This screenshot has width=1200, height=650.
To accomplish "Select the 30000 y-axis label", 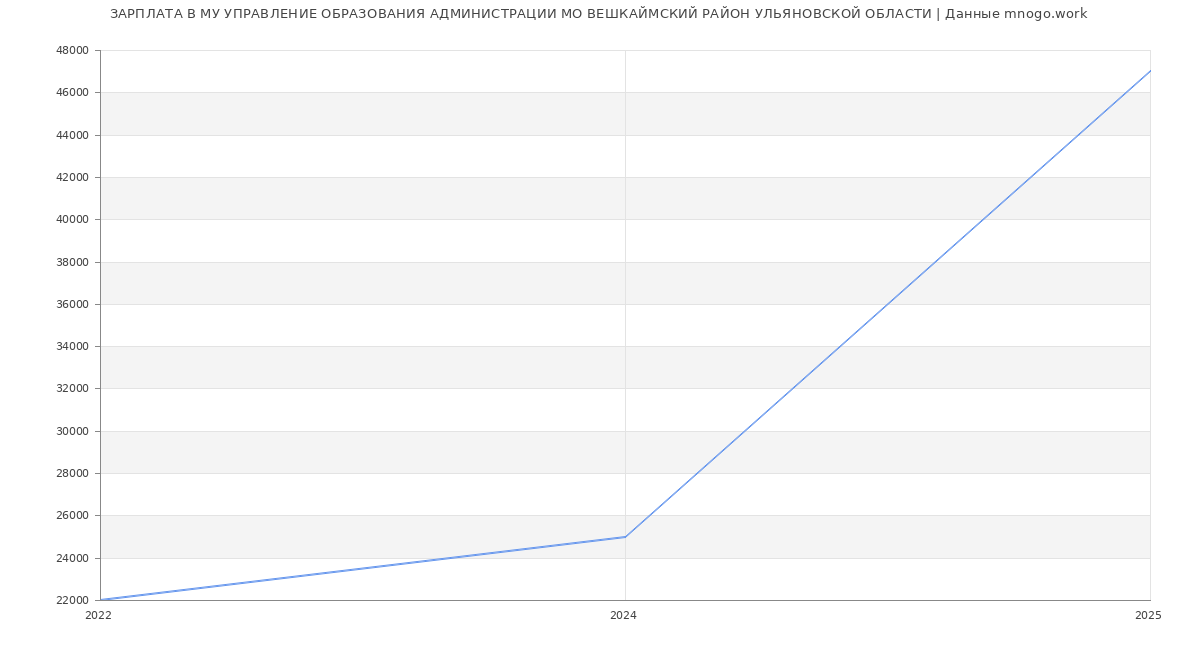I will [x=73, y=432].
